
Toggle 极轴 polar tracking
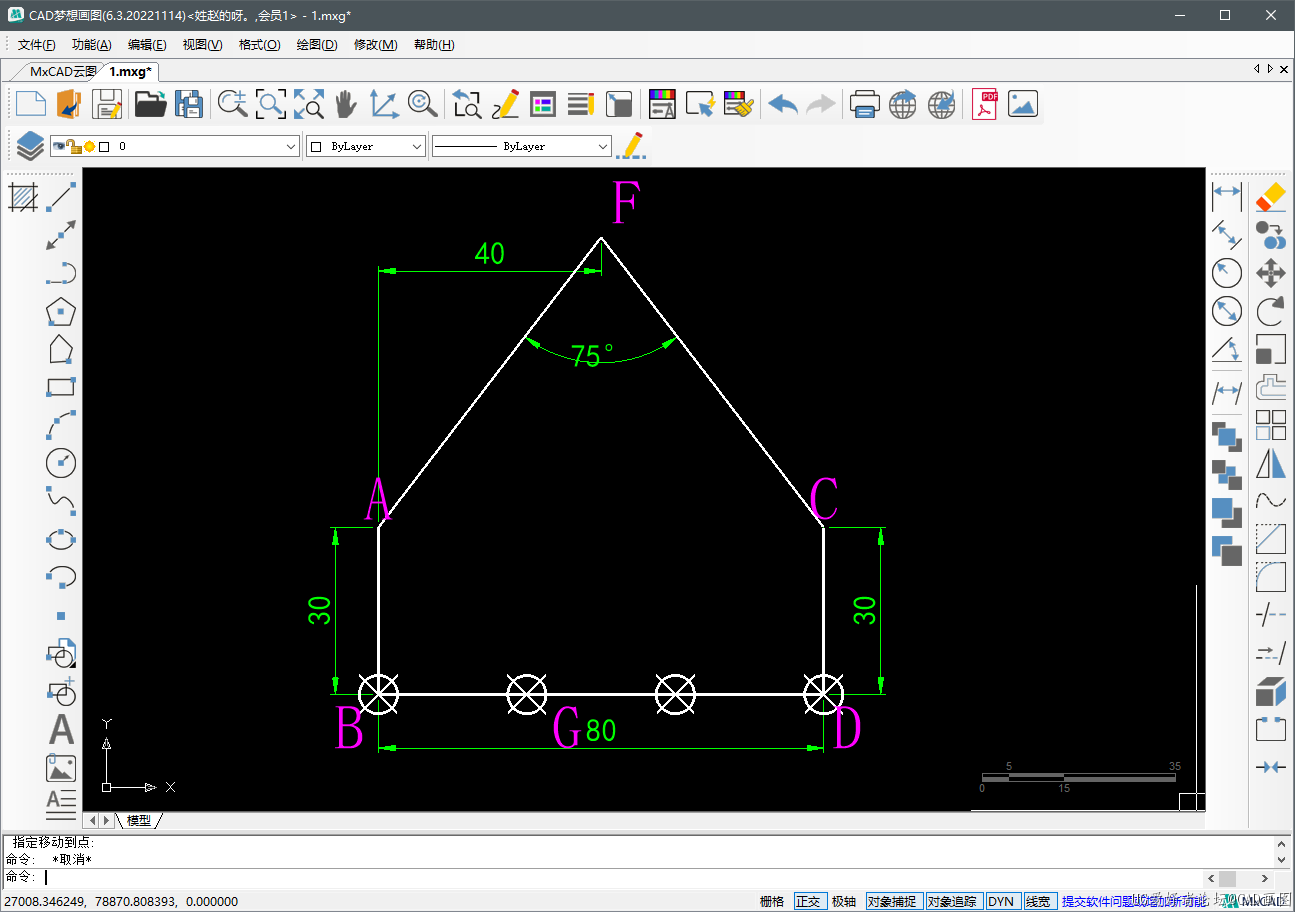pos(844,901)
